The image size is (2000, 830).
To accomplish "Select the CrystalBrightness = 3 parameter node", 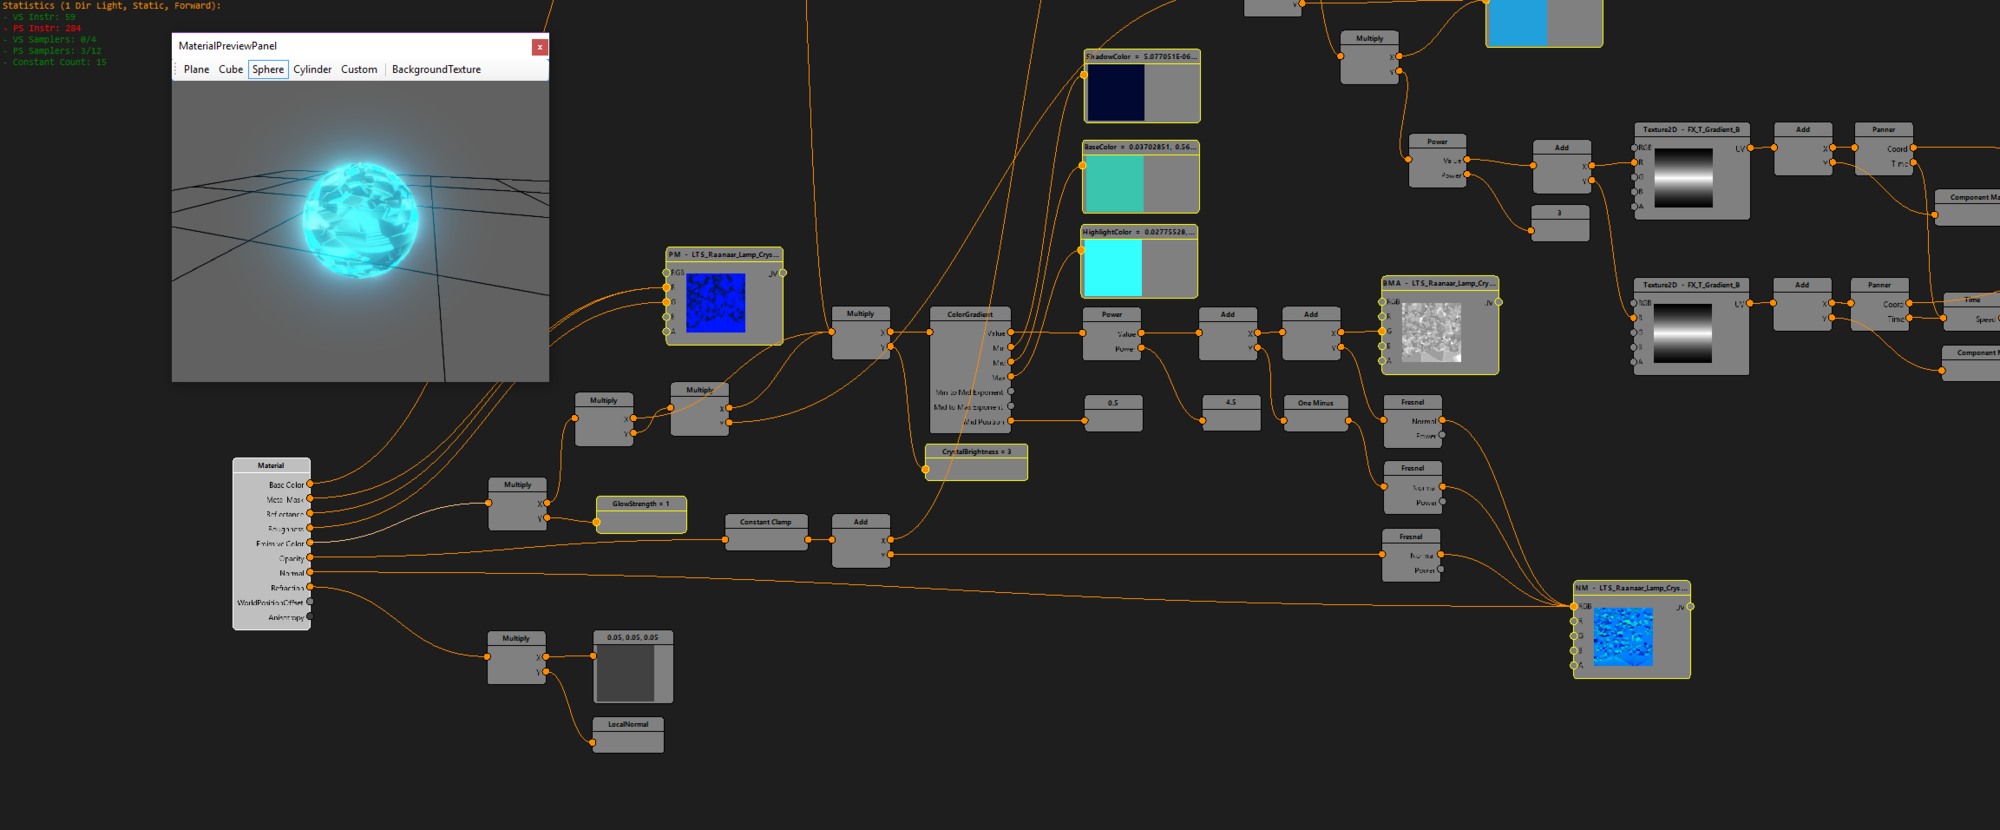I will (x=976, y=462).
